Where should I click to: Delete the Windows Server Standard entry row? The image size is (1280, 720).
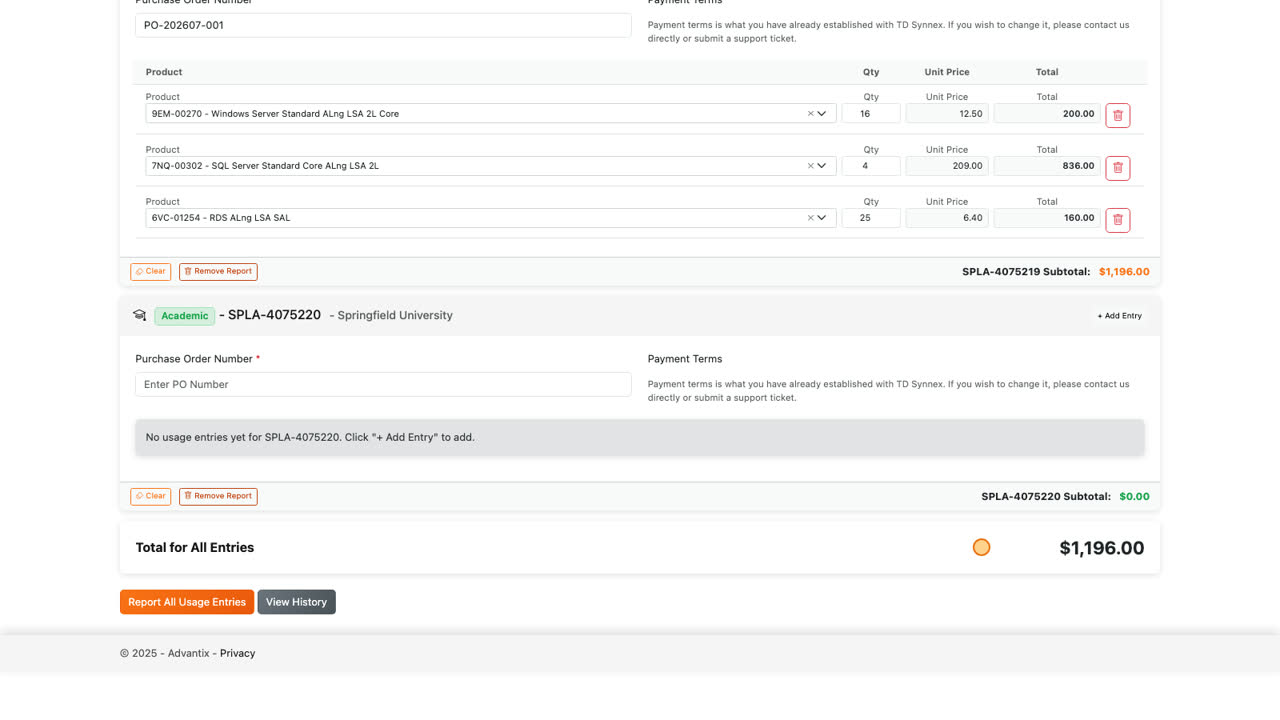click(1118, 115)
